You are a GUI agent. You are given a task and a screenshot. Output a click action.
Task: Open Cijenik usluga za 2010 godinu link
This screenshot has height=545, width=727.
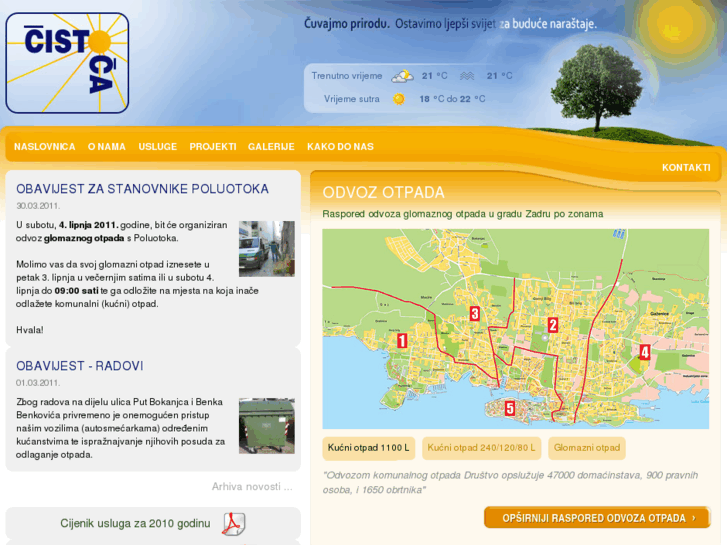click(x=135, y=524)
